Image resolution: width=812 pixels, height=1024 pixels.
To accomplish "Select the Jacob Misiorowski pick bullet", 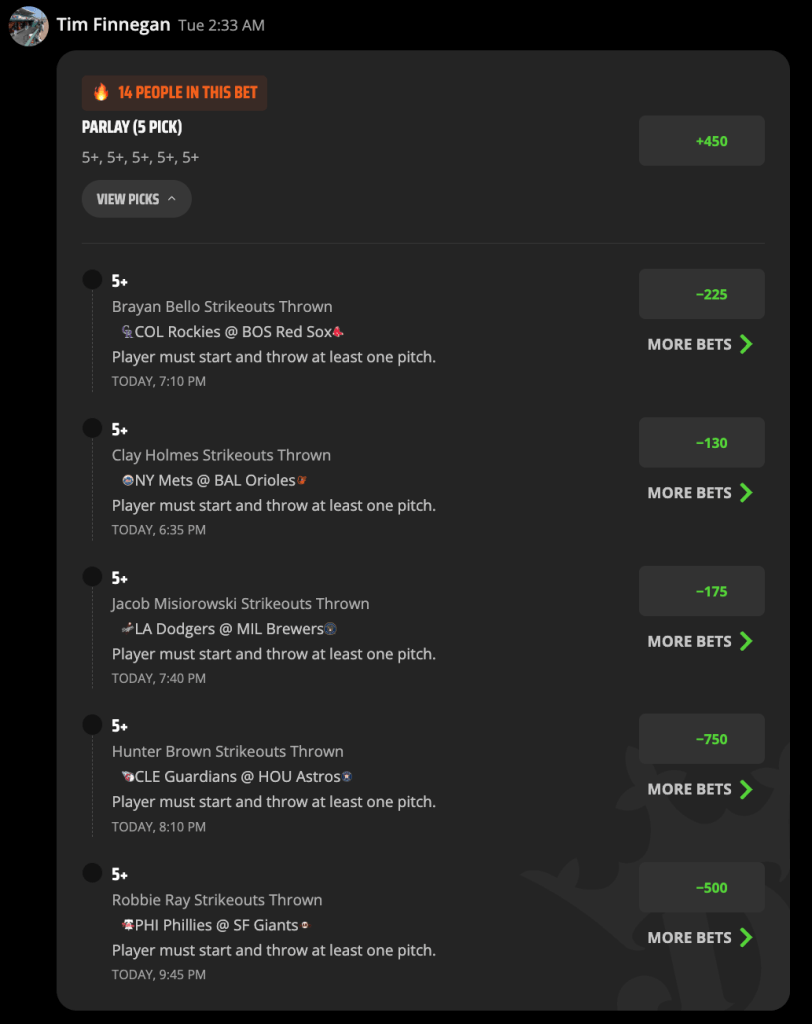I will [x=92, y=576].
